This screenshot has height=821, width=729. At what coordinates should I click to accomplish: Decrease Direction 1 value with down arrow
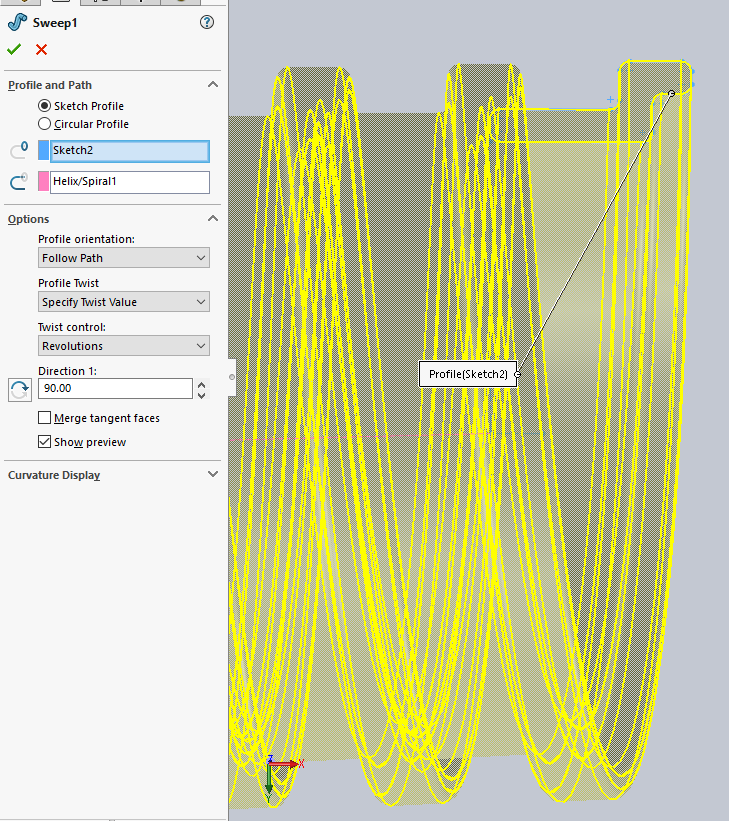(x=202, y=395)
